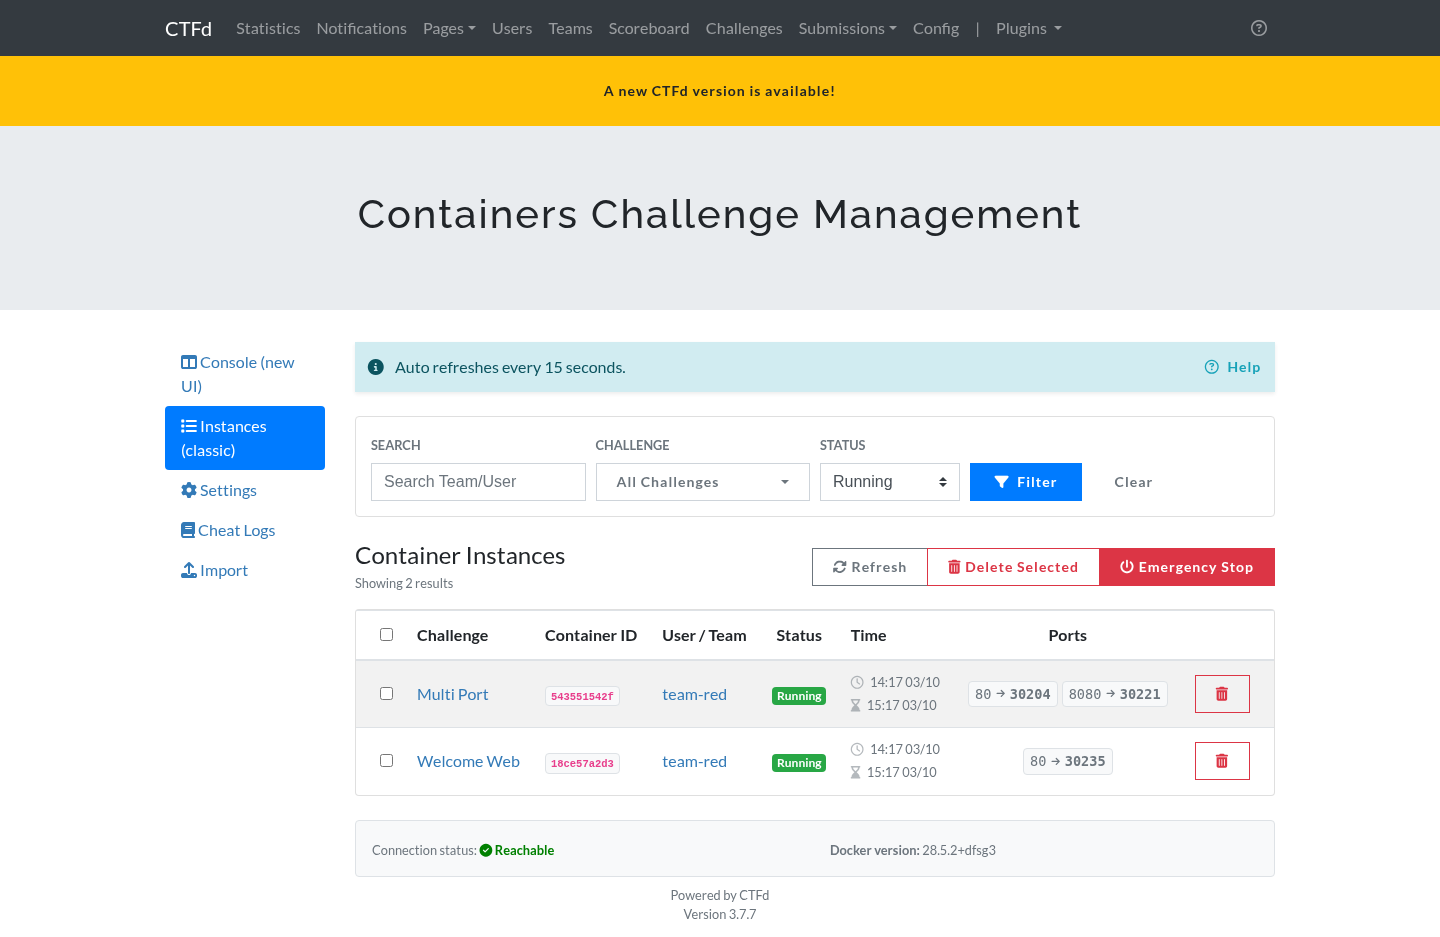1440x937 pixels.
Task: Check the Multi Port row checkbox
Action: [387, 694]
